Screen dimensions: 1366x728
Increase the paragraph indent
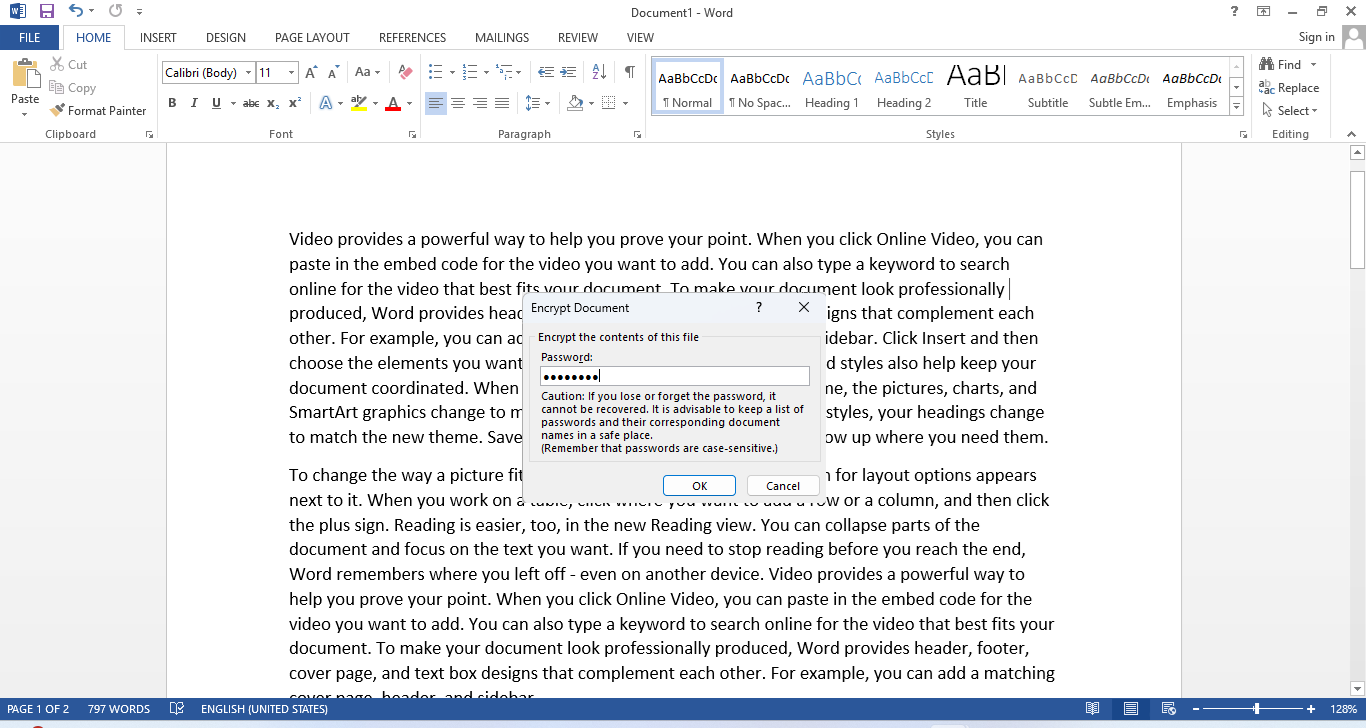[568, 73]
